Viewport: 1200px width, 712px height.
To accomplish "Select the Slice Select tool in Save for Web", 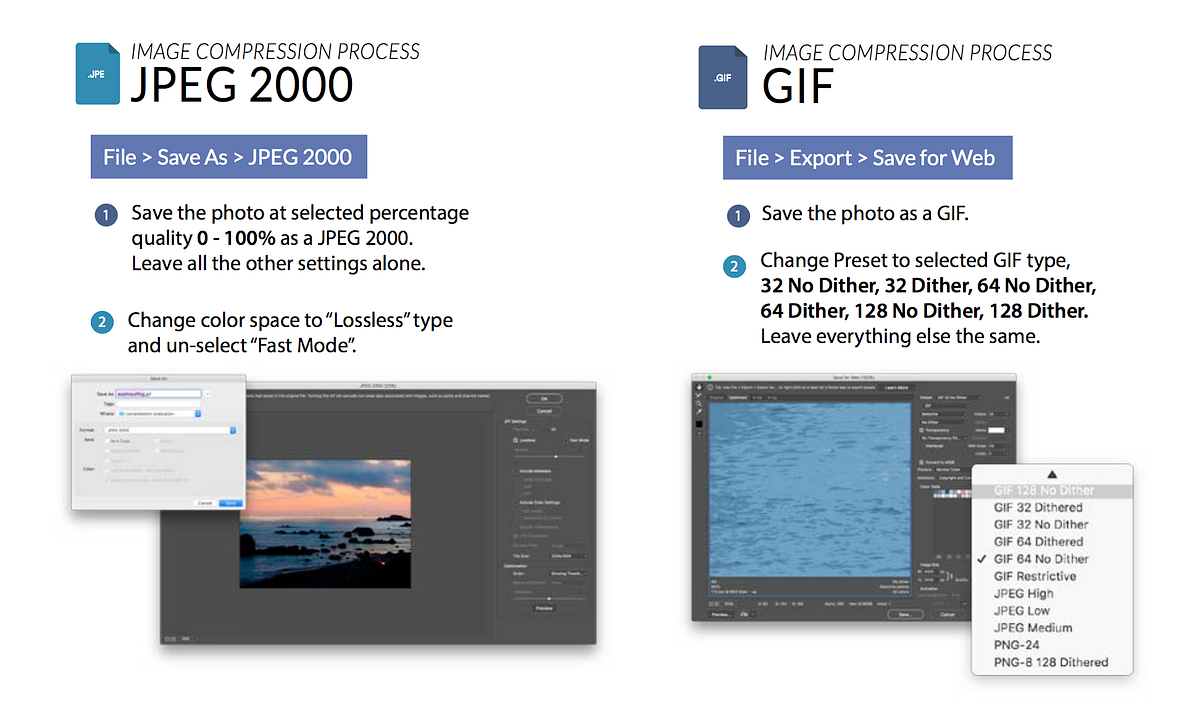I will (699, 395).
